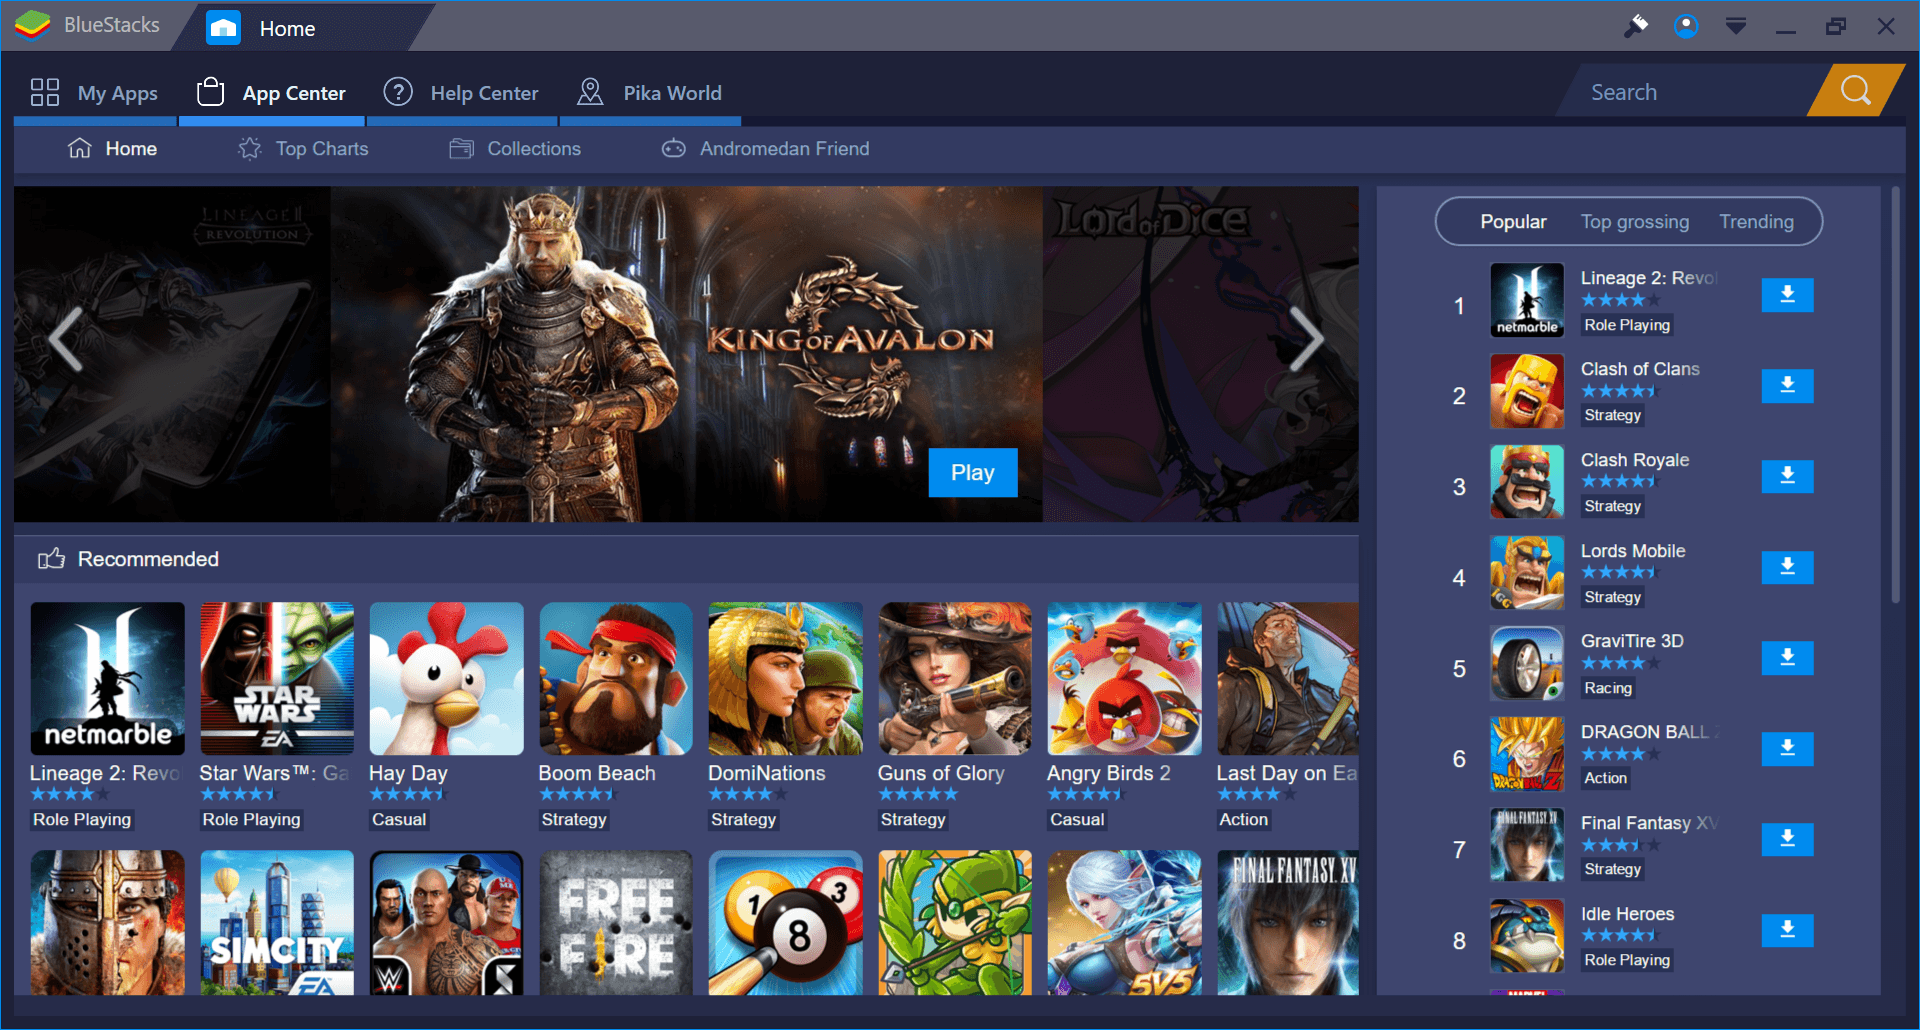Open Clash of Clans icon in Popular list

pyautogui.click(x=1527, y=391)
